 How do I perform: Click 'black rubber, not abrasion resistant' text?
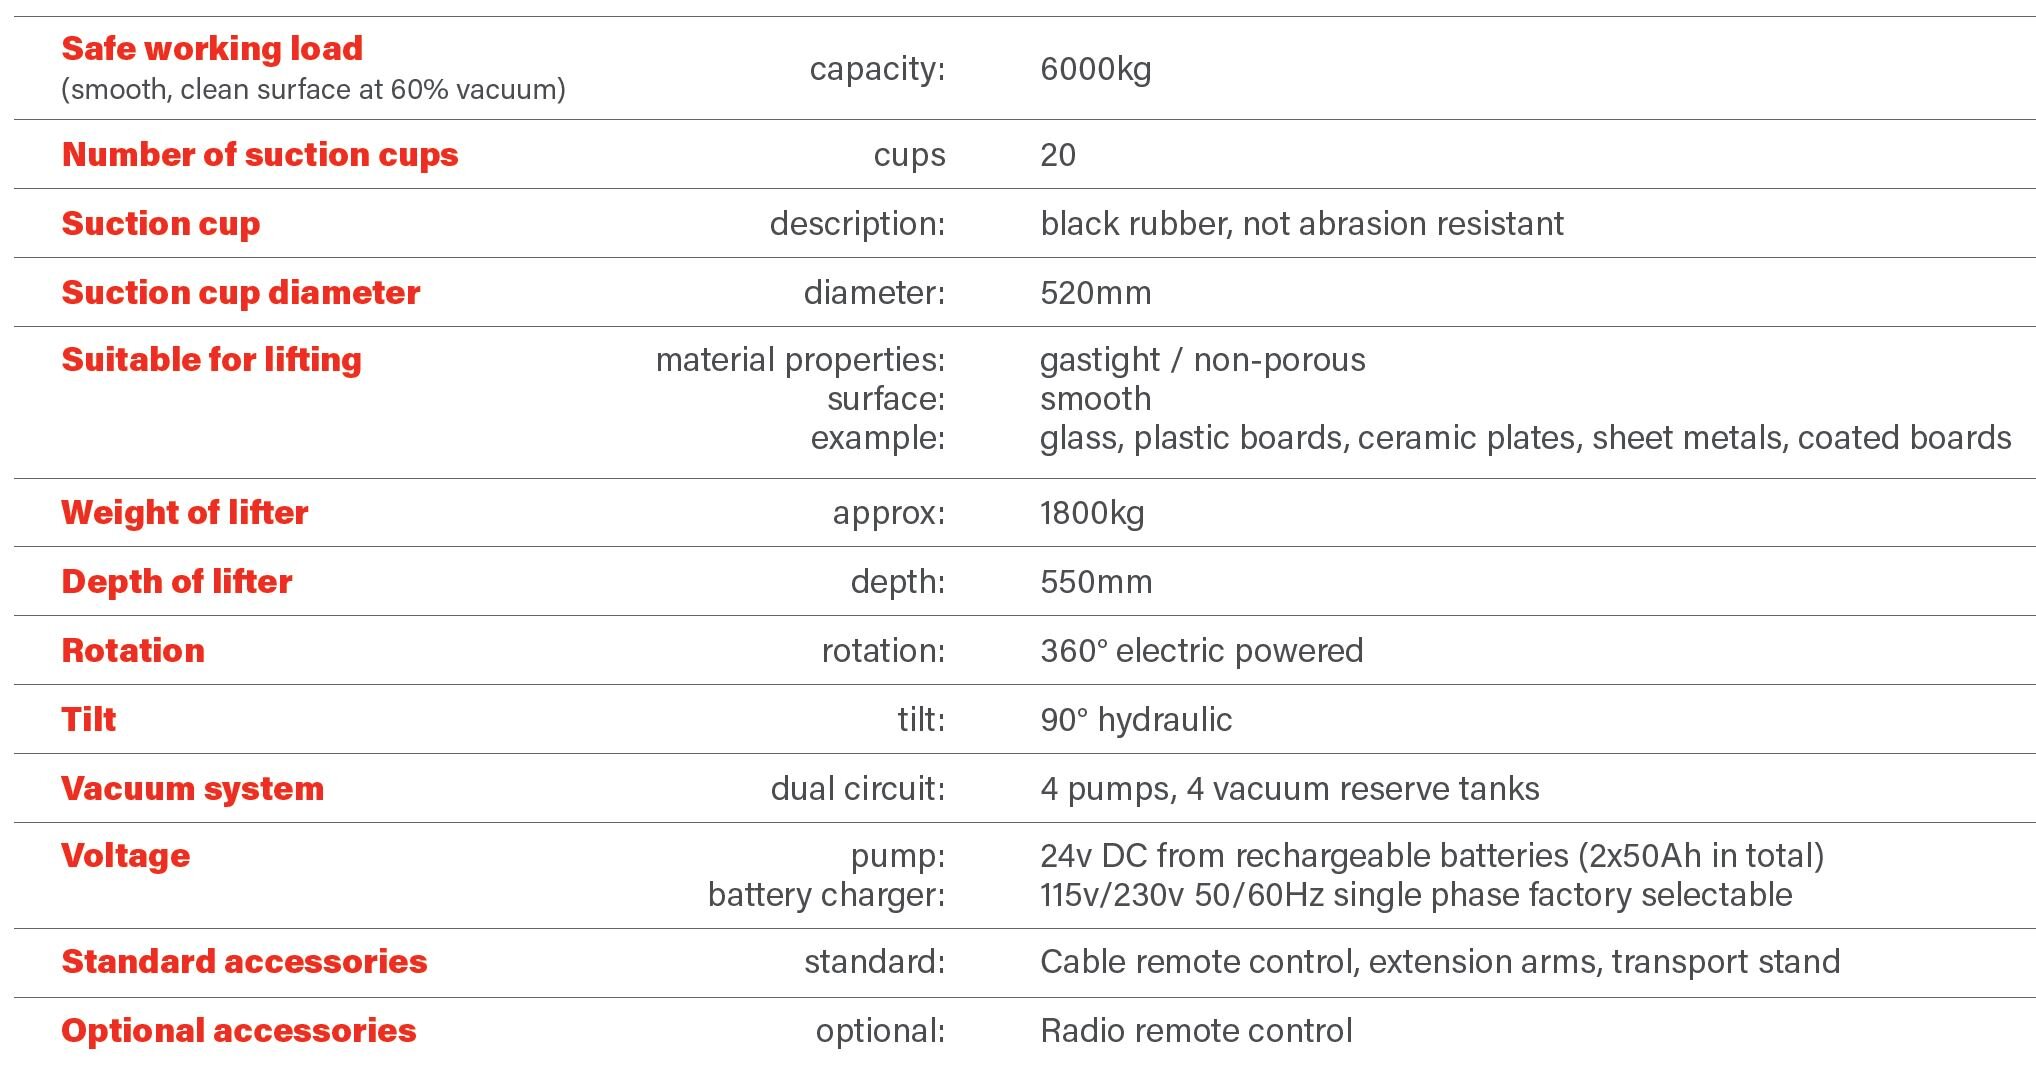(x=1301, y=223)
